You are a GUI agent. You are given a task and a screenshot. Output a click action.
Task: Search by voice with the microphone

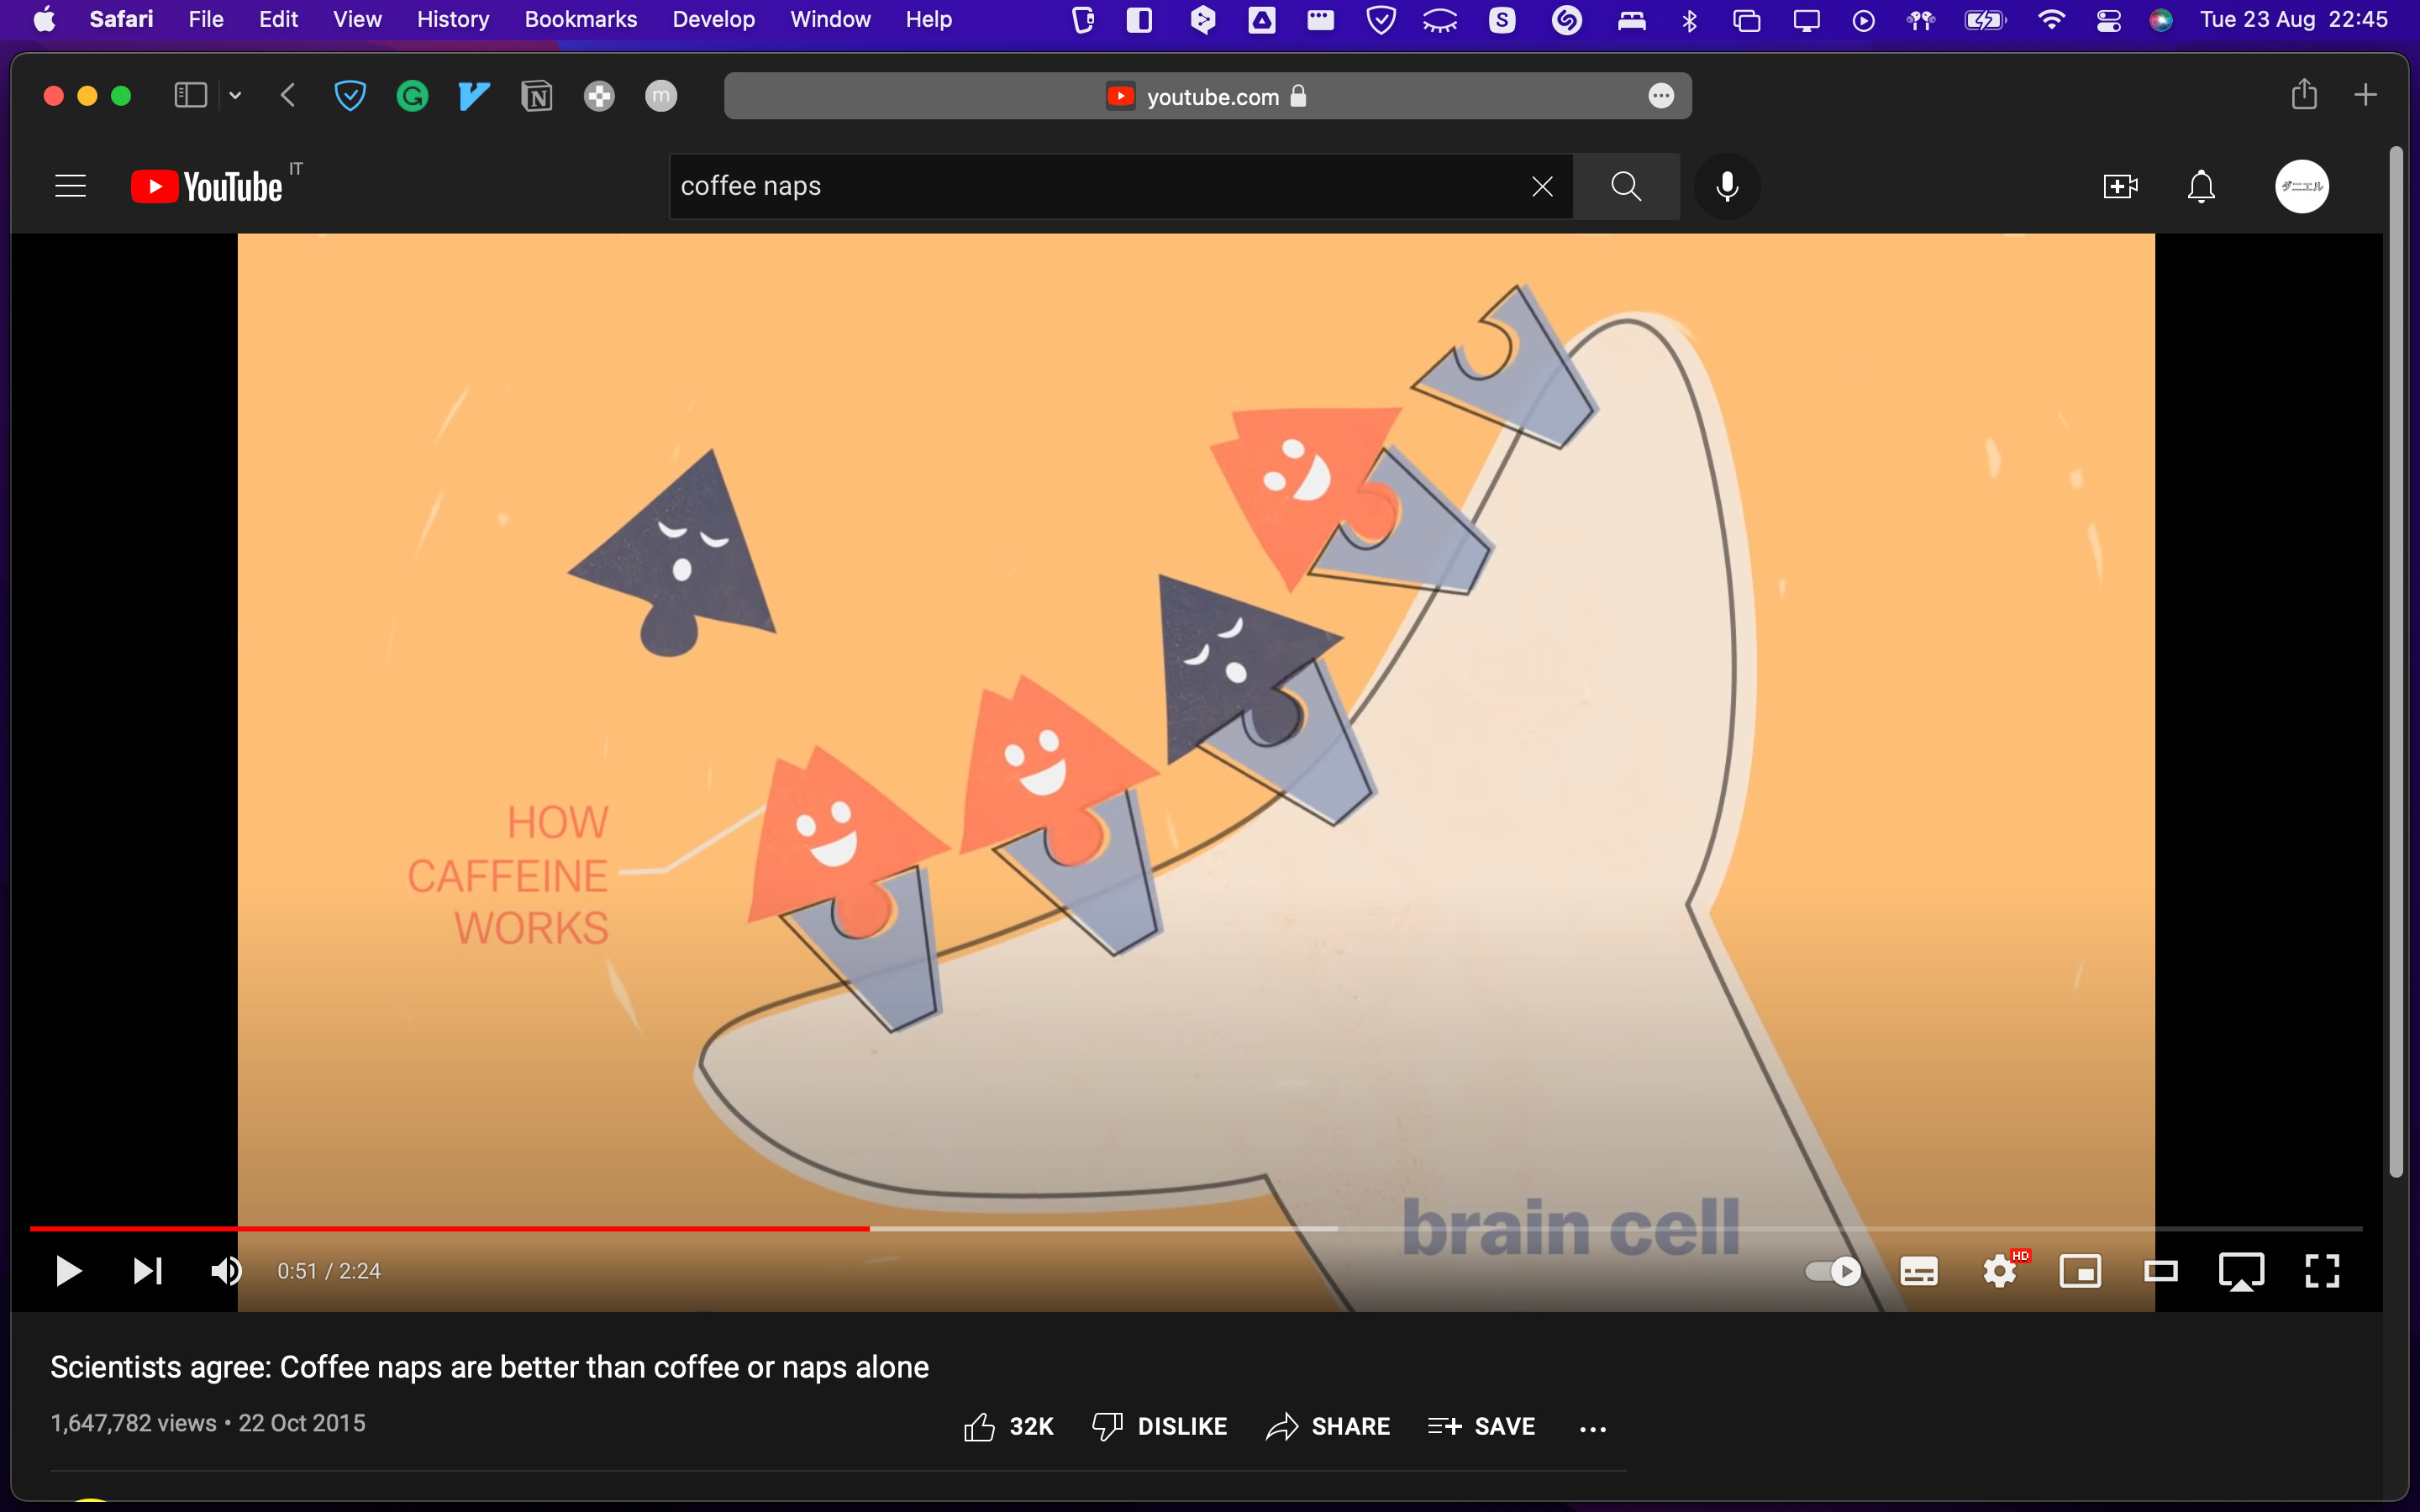point(1727,186)
